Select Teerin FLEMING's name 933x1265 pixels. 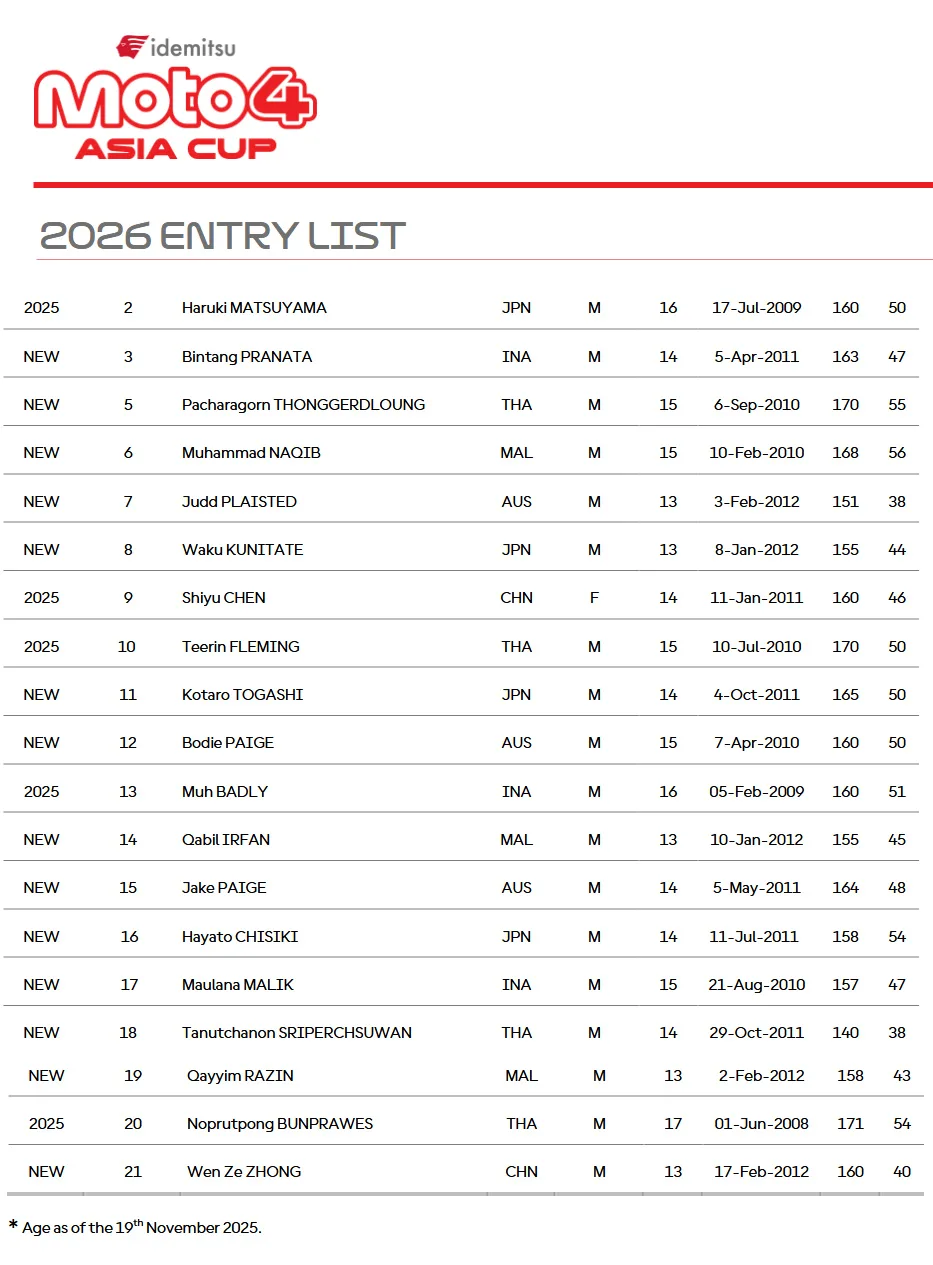click(240, 647)
